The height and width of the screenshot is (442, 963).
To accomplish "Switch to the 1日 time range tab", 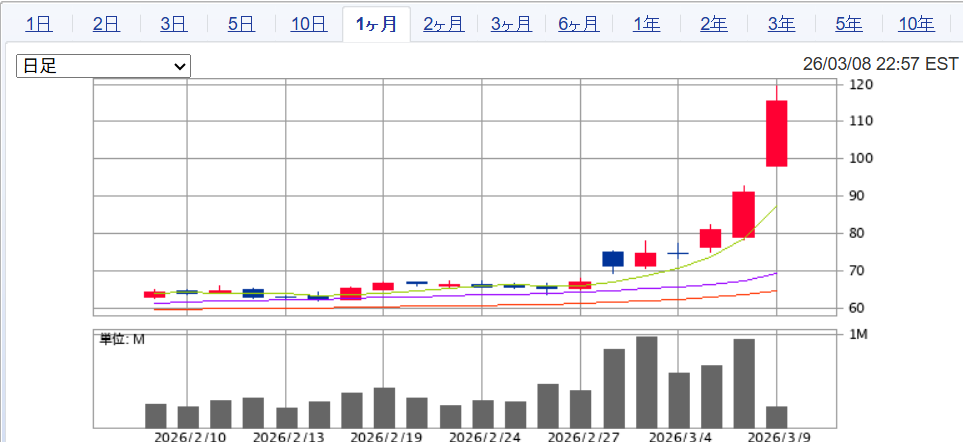I will click(x=38, y=24).
